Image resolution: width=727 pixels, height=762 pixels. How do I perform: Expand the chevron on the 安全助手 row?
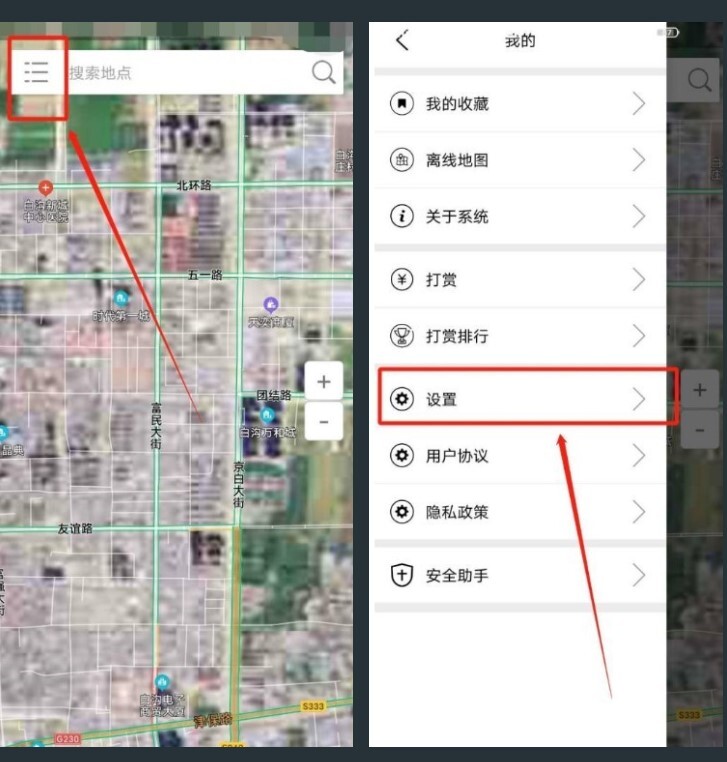coord(639,575)
